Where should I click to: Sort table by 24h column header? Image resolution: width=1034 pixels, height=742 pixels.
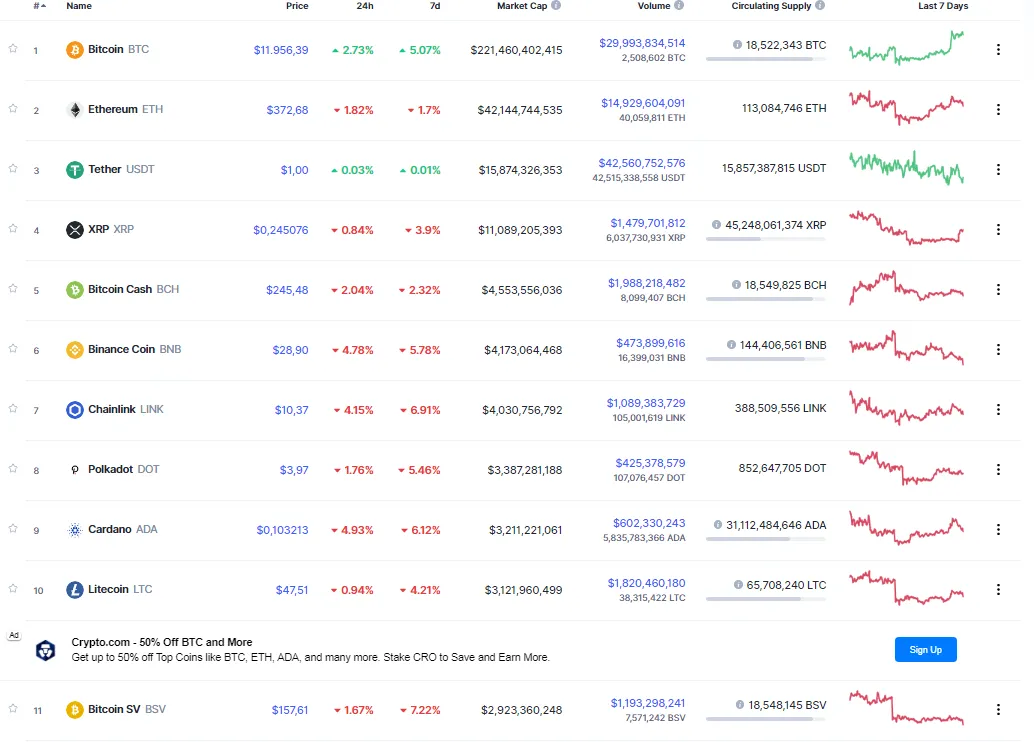(x=365, y=6)
